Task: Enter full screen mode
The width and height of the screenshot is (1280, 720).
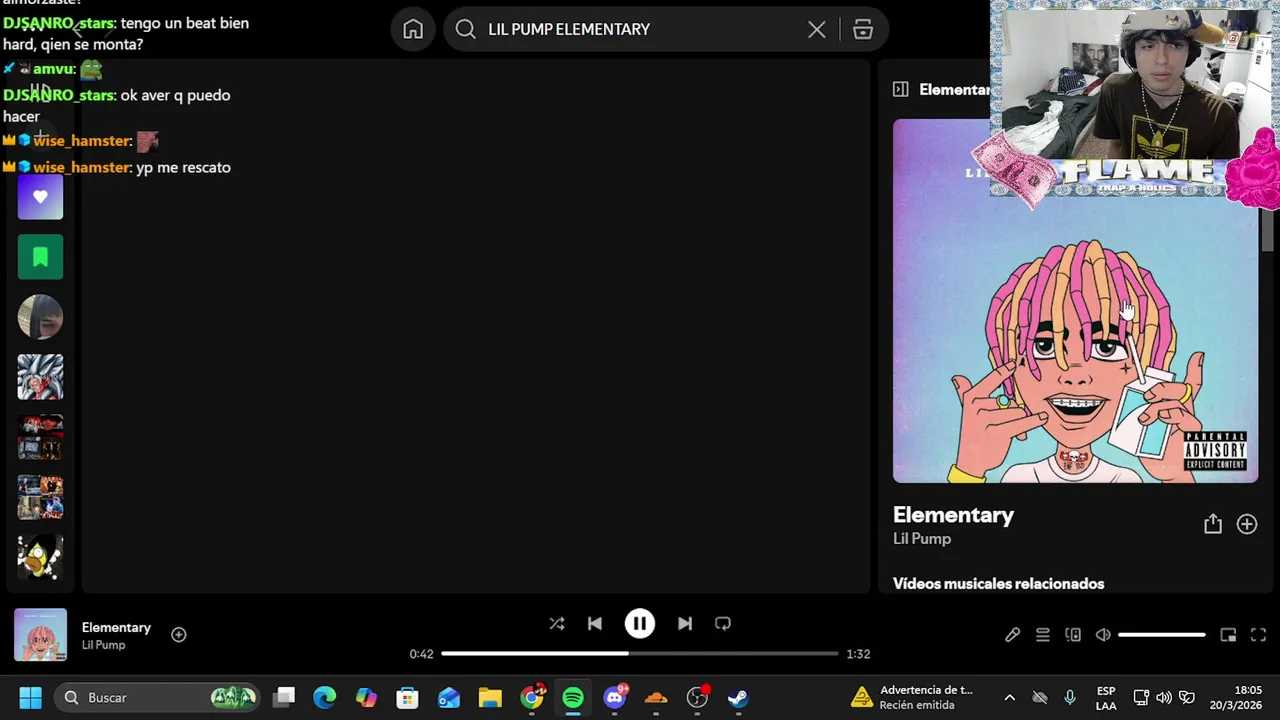Action: click(1259, 635)
